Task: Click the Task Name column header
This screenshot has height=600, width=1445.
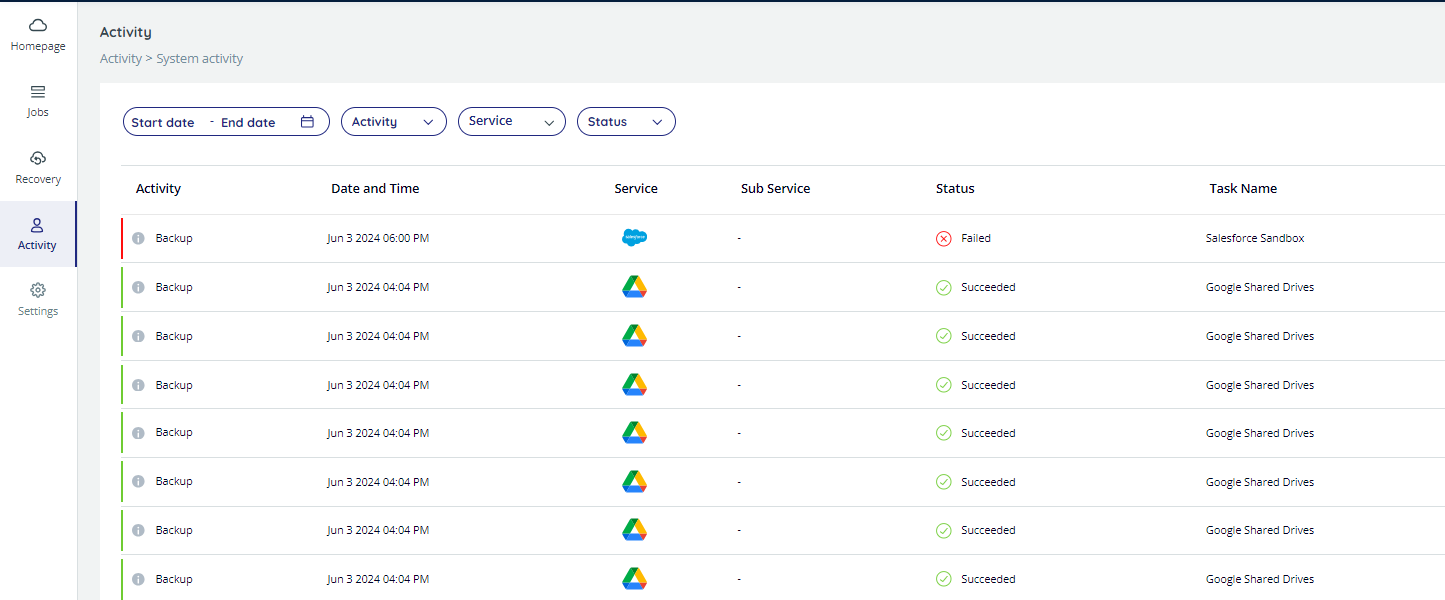Action: point(1243,189)
